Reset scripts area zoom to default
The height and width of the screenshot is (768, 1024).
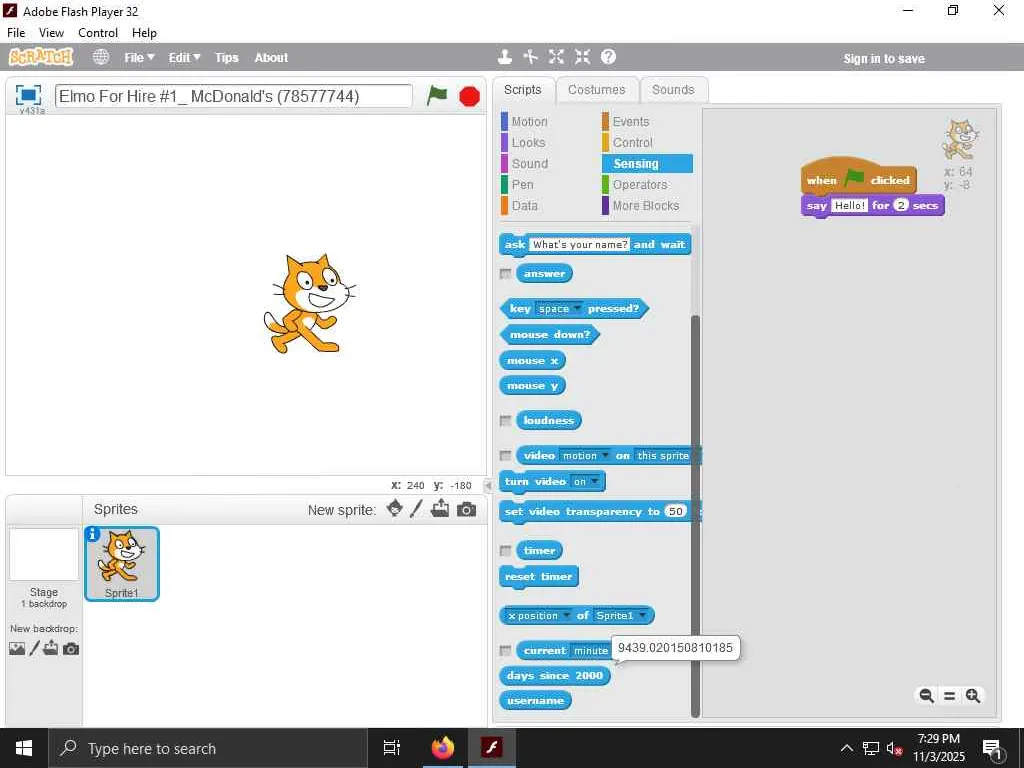(950, 696)
